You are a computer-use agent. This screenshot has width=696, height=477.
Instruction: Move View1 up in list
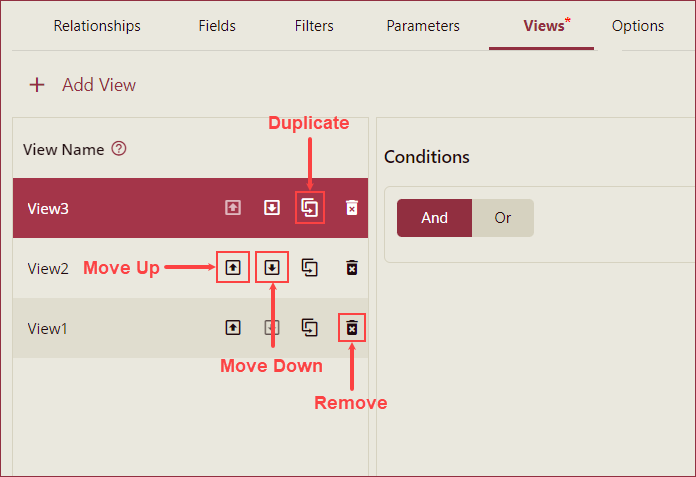tap(232, 327)
